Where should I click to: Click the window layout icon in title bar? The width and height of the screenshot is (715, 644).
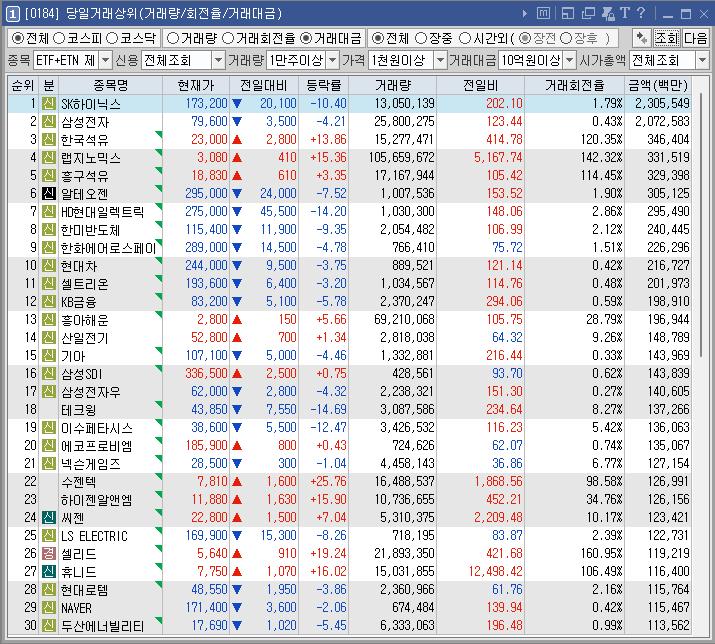pos(568,14)
